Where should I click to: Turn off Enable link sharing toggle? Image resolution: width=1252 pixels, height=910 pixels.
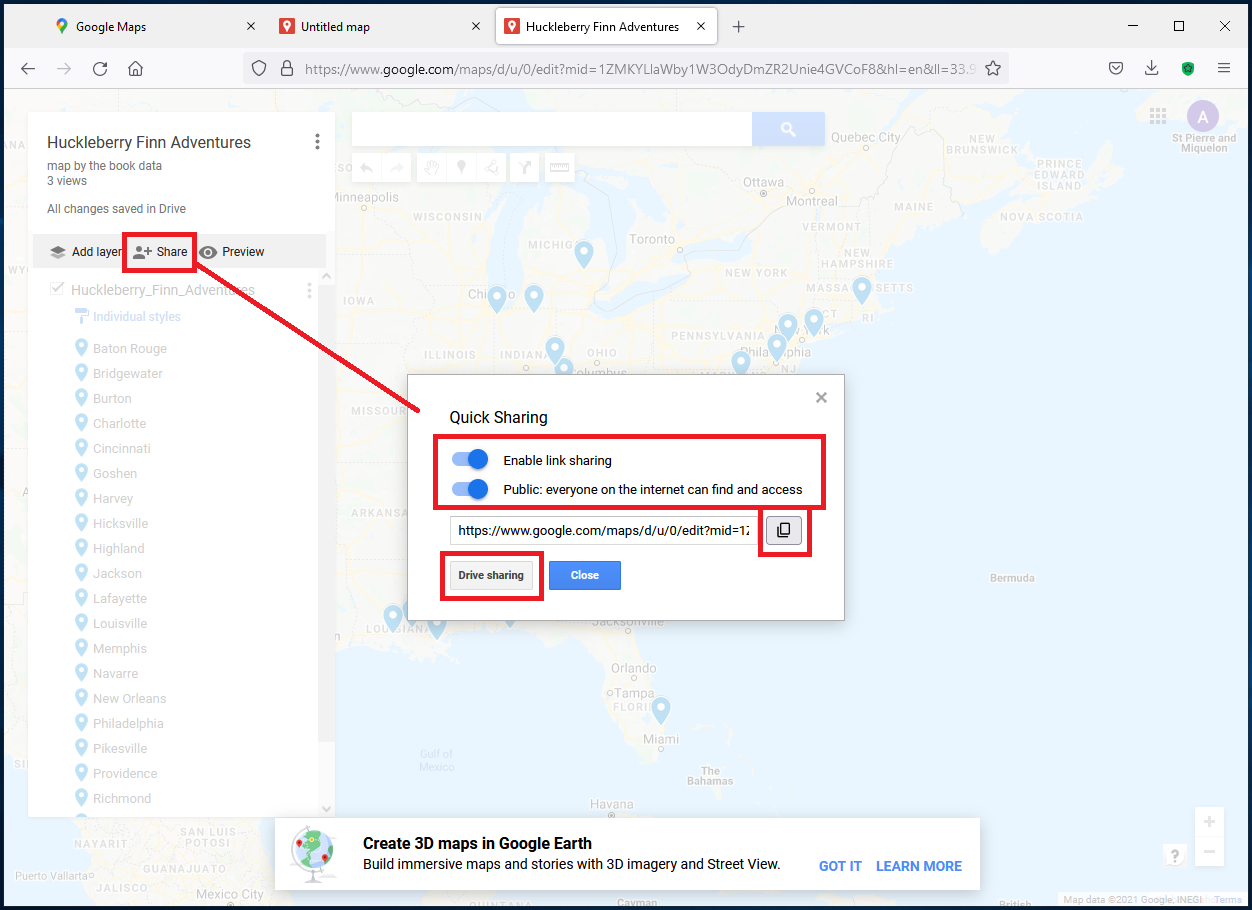pyautogui.click(x=470, y=460)
